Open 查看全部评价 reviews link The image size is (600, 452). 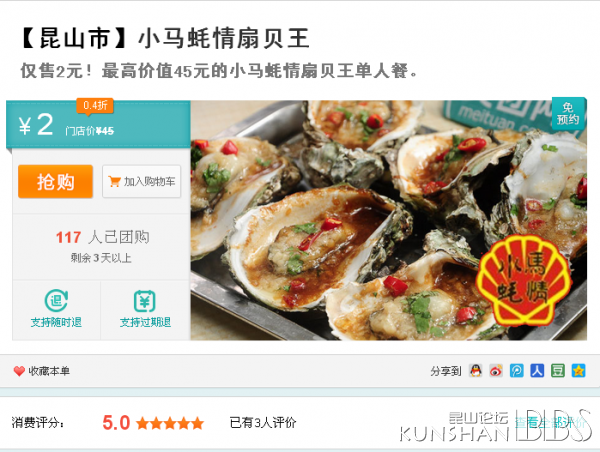point(550,423)
